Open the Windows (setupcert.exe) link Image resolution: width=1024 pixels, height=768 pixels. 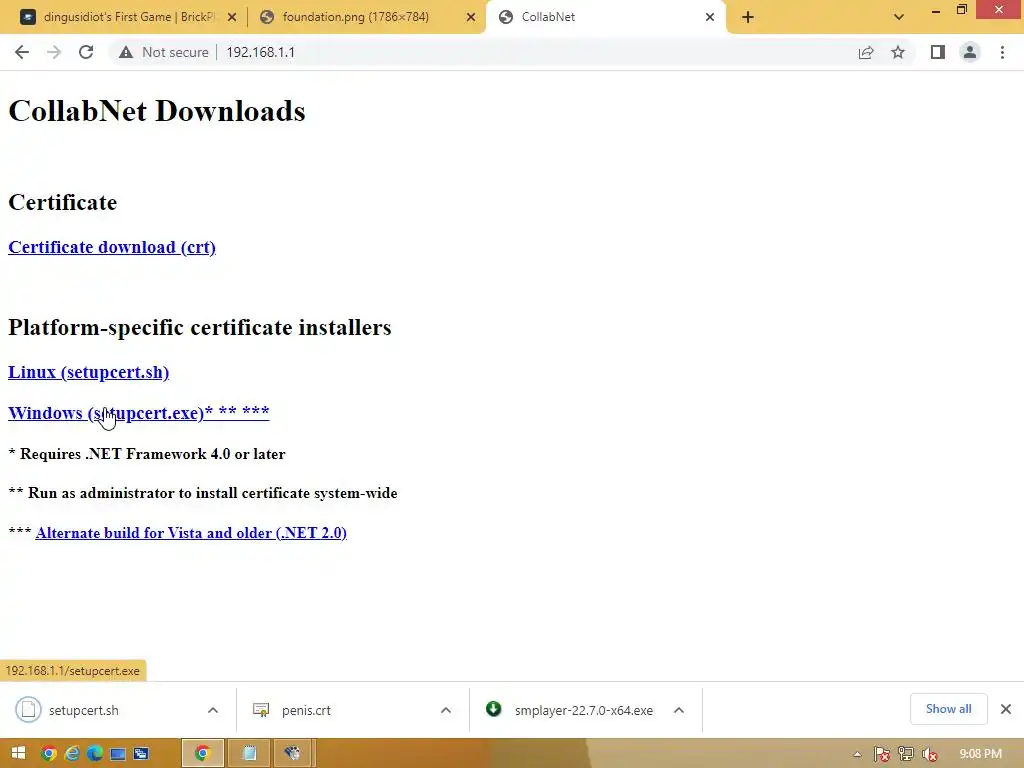(138, 413)
